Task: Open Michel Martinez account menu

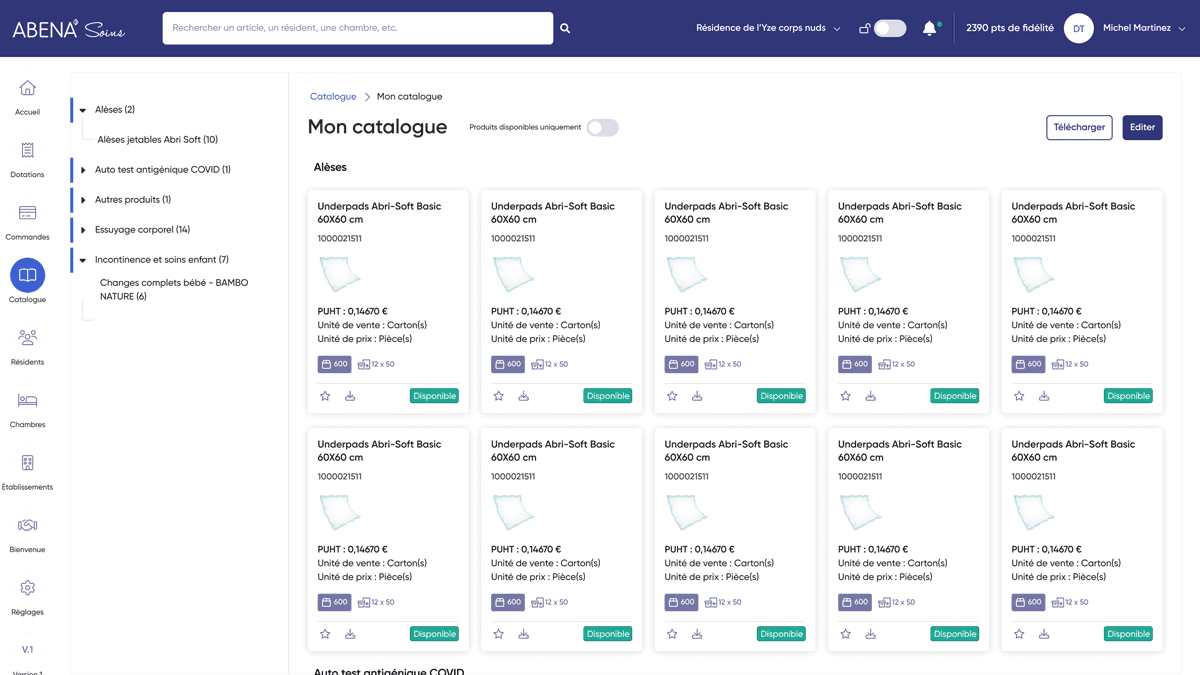Action: point(1144,28)
